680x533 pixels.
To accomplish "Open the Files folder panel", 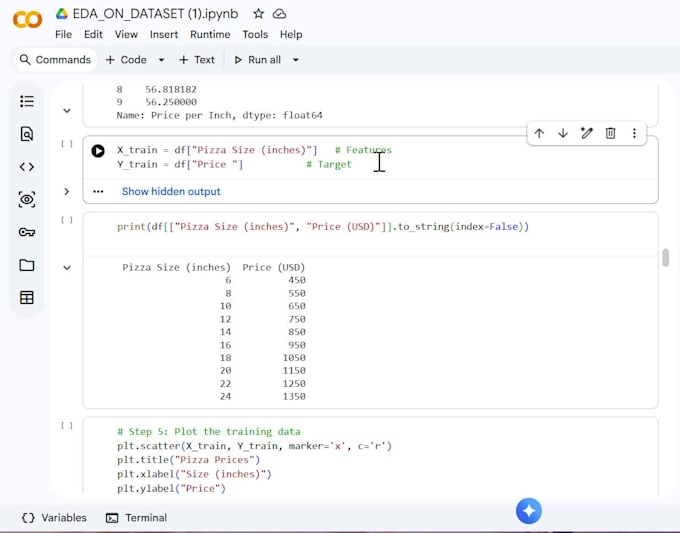I will pos(27,265).
